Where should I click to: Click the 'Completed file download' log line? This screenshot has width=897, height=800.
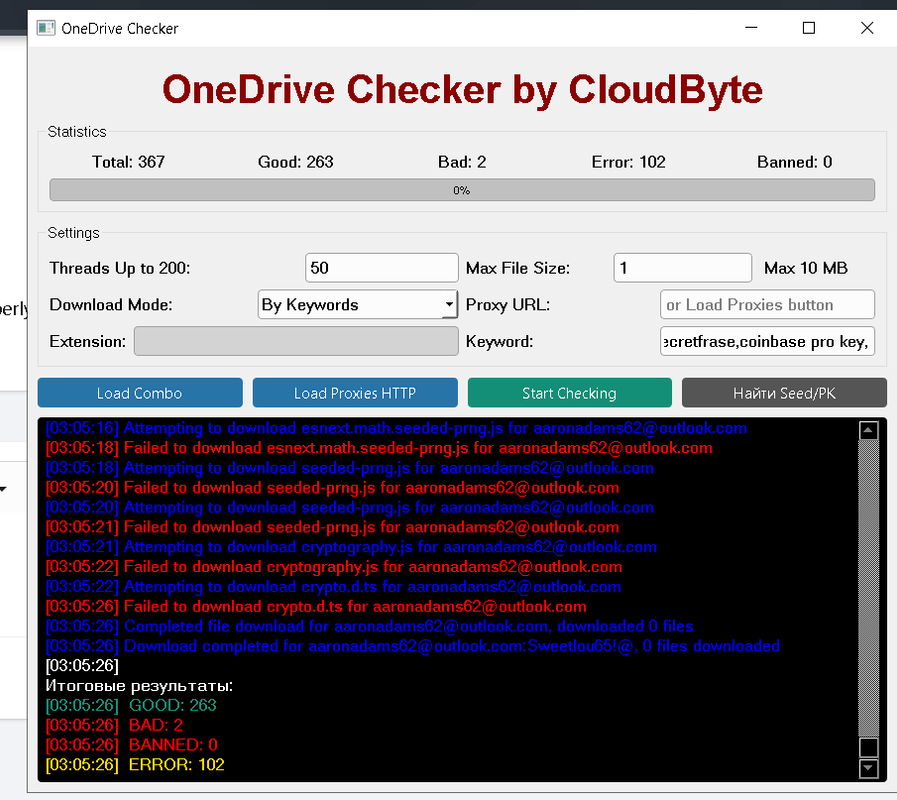click(370, 626)
